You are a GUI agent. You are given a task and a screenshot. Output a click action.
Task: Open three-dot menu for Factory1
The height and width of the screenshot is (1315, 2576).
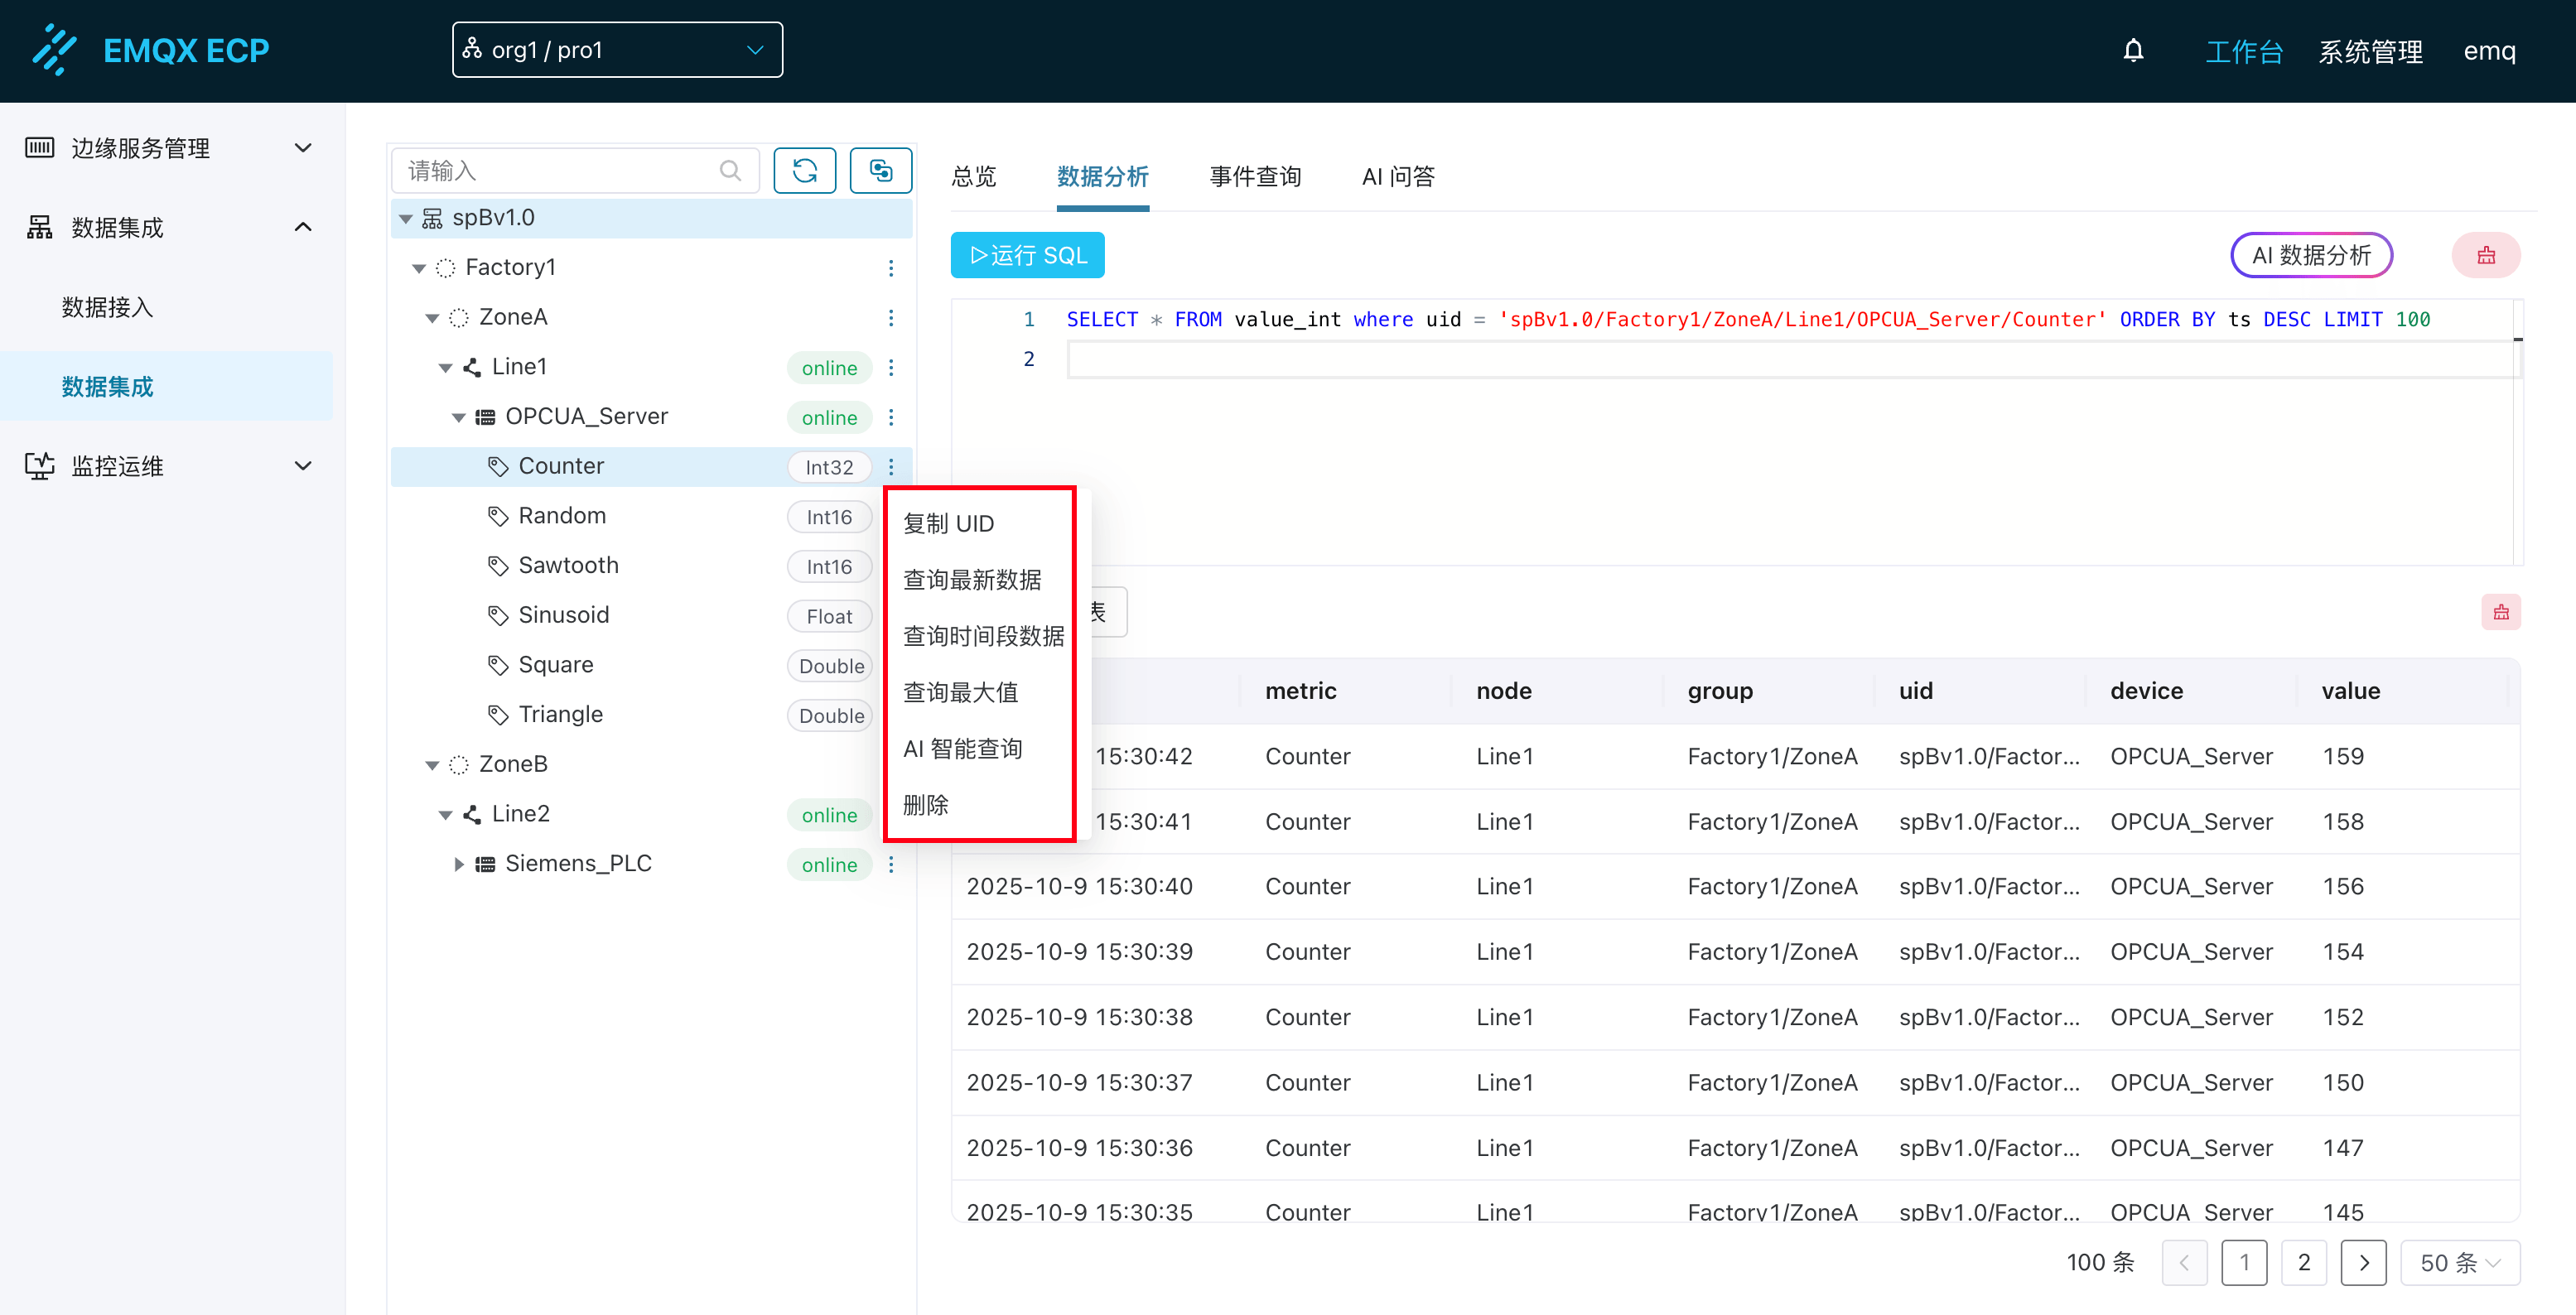891,268
